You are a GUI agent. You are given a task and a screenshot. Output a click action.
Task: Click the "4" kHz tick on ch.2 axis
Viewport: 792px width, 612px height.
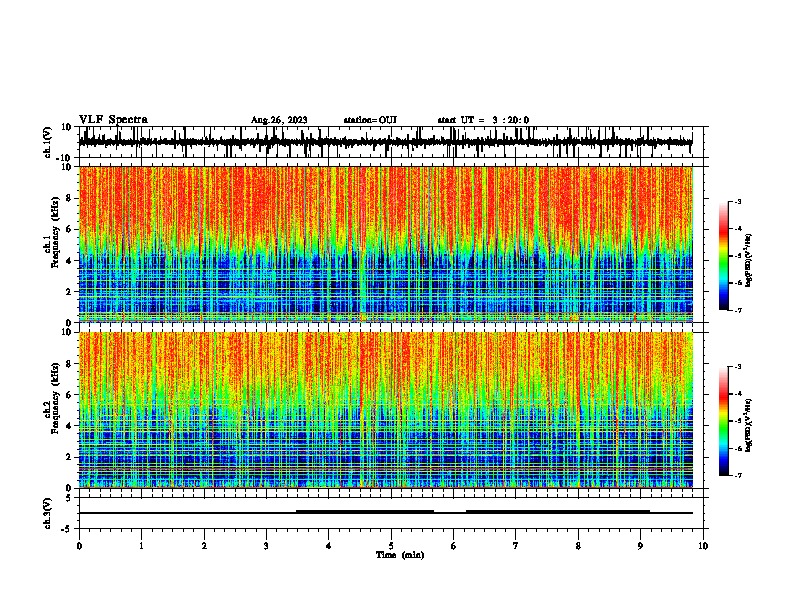pos(69,426)
